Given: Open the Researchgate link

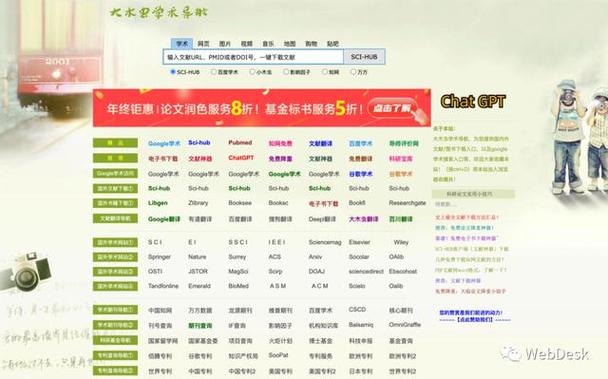Looking at the screenshot, I should 407,203.
